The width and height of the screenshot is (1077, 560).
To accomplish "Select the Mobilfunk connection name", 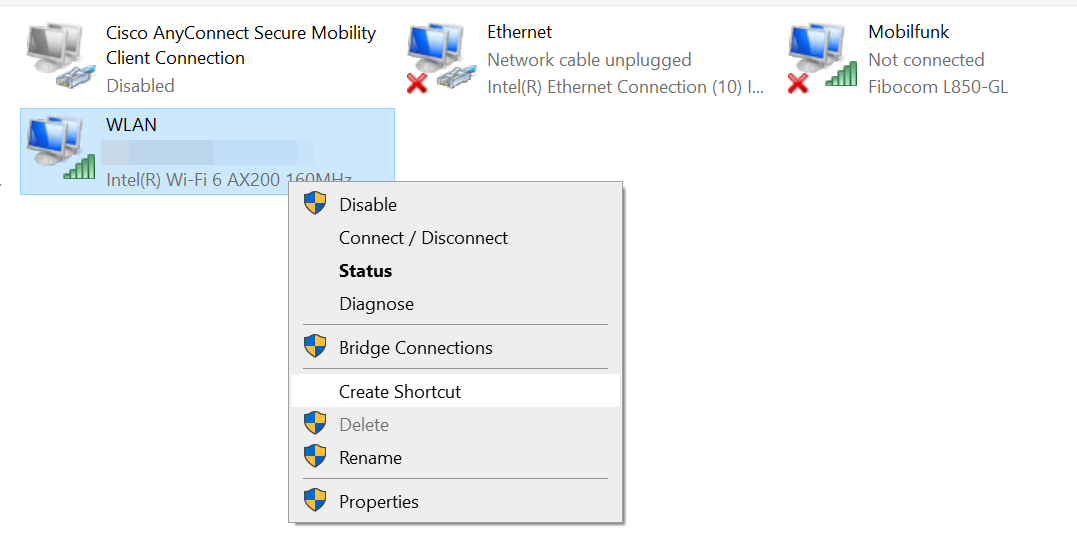I will (x=908, y=33).
